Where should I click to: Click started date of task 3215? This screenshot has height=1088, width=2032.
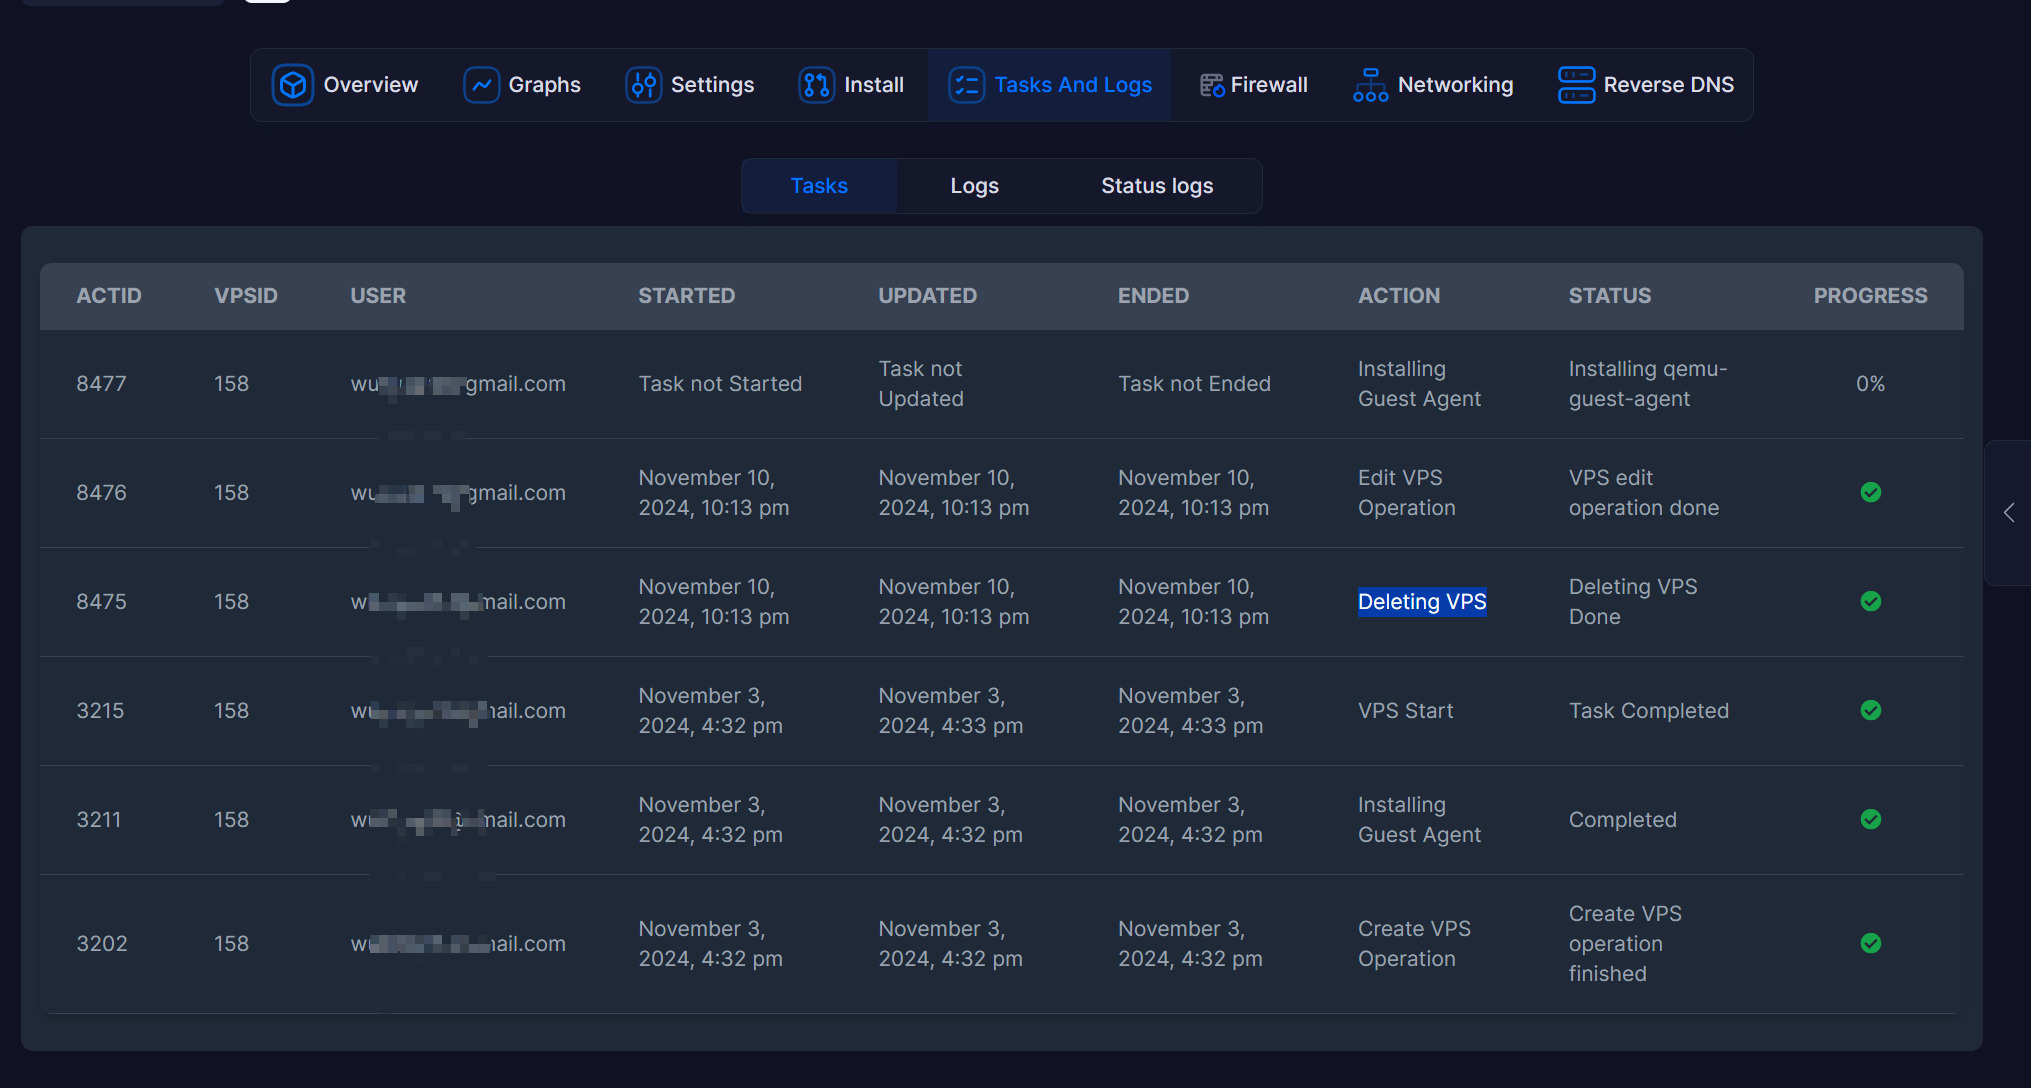[710, 711]
